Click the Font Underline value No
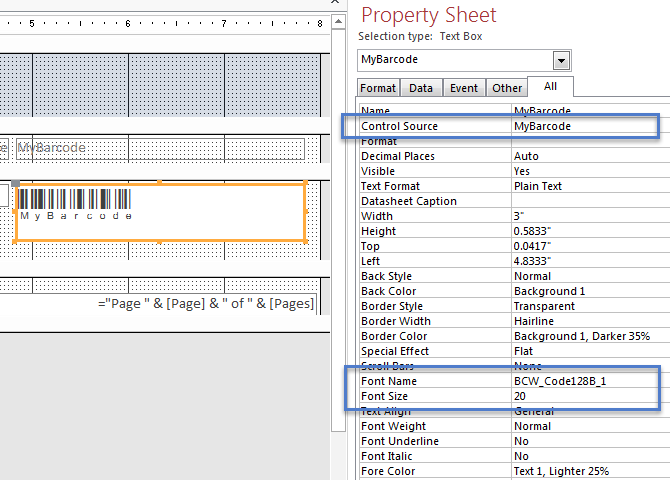 [521, 441]
